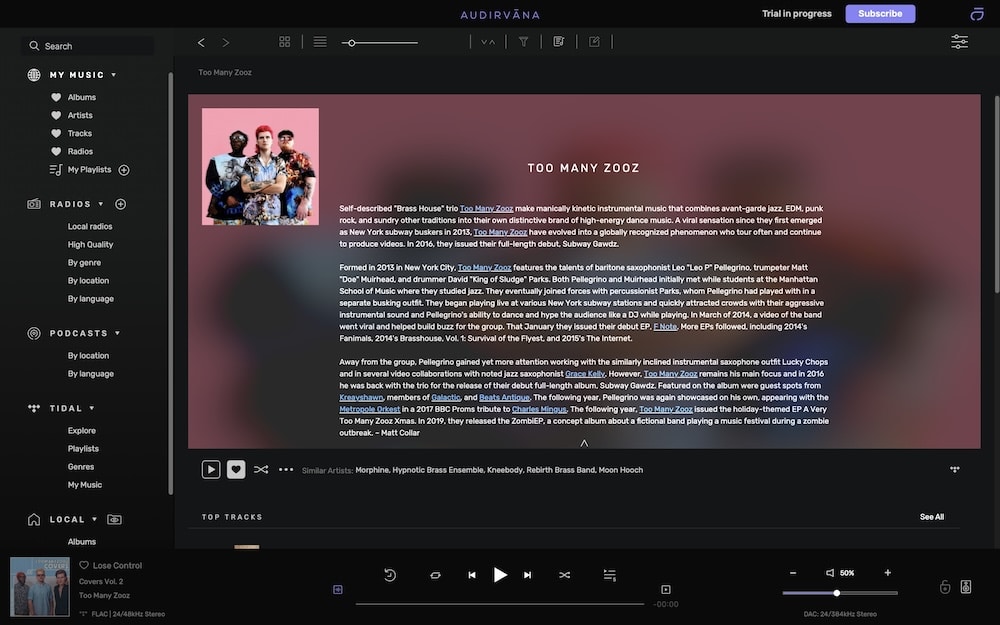The height and width of the screenshot is (625, 1000).
Task: Mute audio with the speaker icon
Action: coord(830,573)
